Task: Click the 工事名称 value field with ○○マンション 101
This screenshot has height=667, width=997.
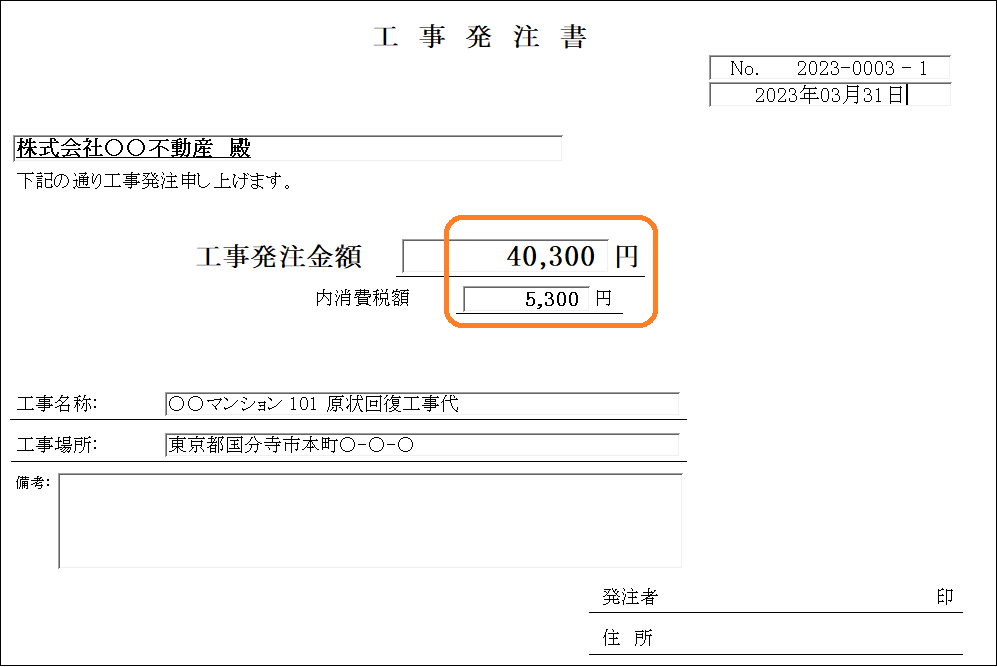Action: pyautogui.click(x=421, y=404)
